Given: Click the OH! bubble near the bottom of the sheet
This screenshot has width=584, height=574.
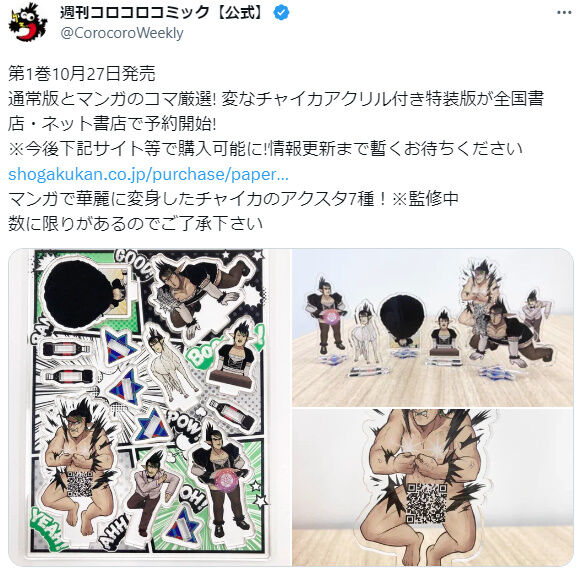Looking at the screenshot, I should coord(193,498).
